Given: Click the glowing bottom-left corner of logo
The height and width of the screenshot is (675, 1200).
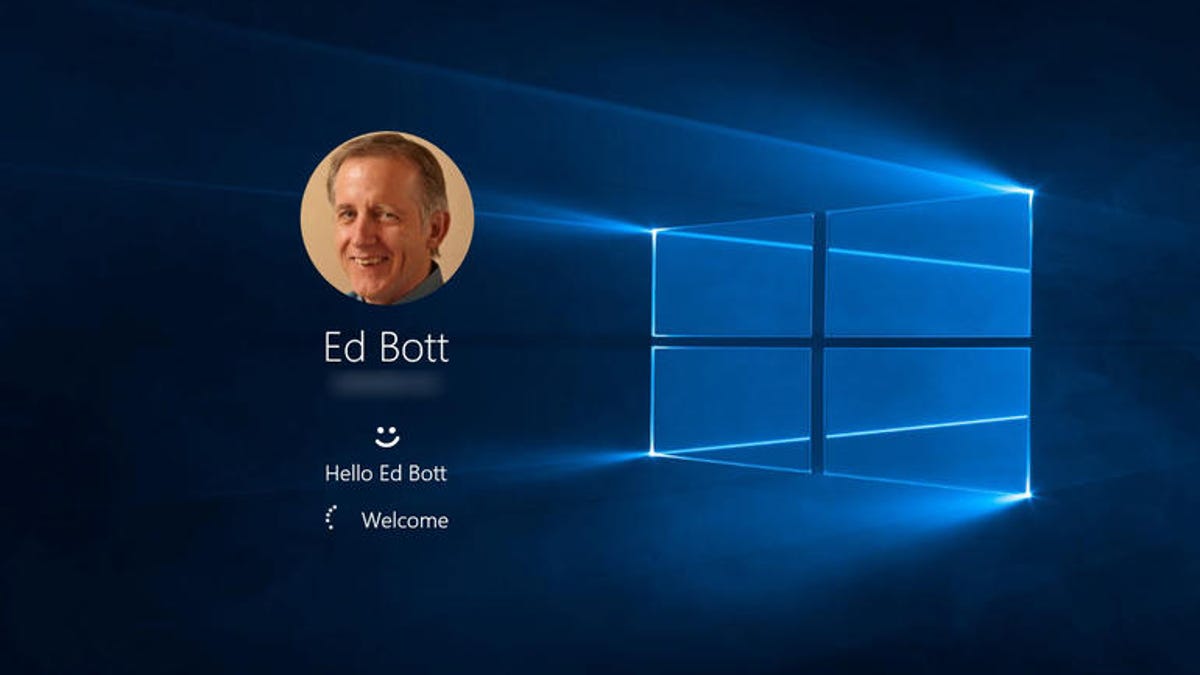Looking at the screenshot, I should coord(653,454).
